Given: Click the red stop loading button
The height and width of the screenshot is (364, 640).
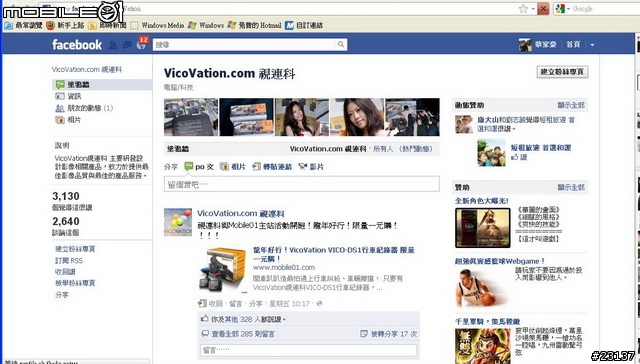Looking at the screenshot, I should click(x=543, y=8).
